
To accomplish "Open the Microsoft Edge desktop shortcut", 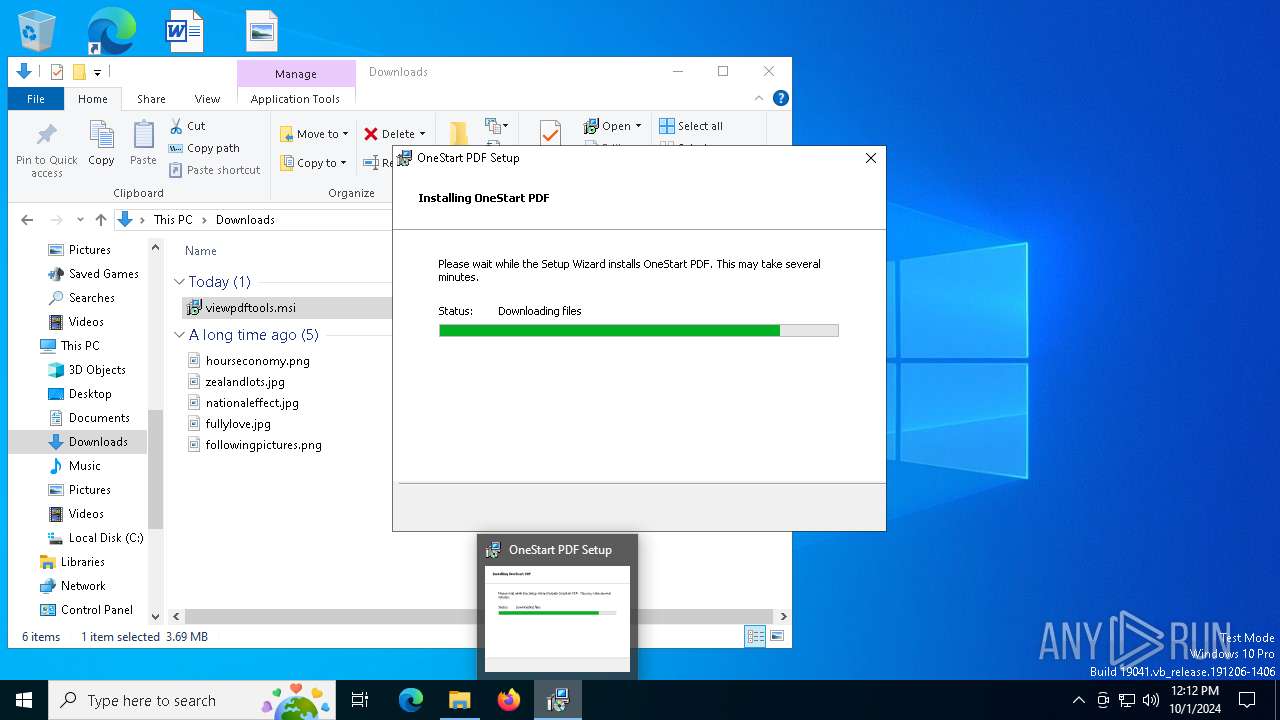I will tap(111, 31).
